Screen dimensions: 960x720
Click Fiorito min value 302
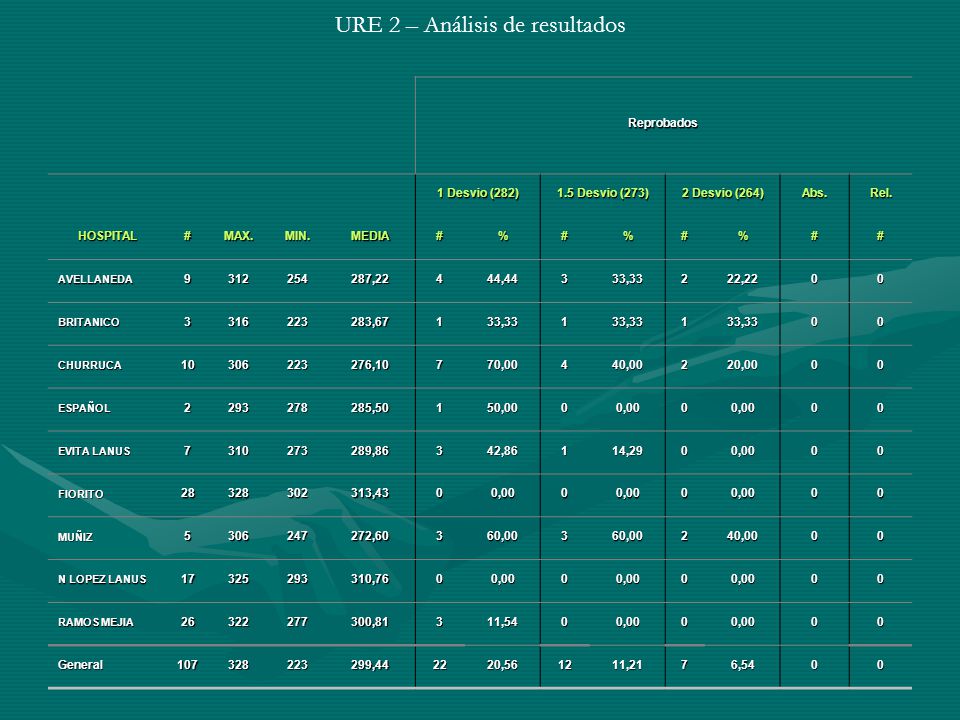pyautogui.click(x=297, y=493)
